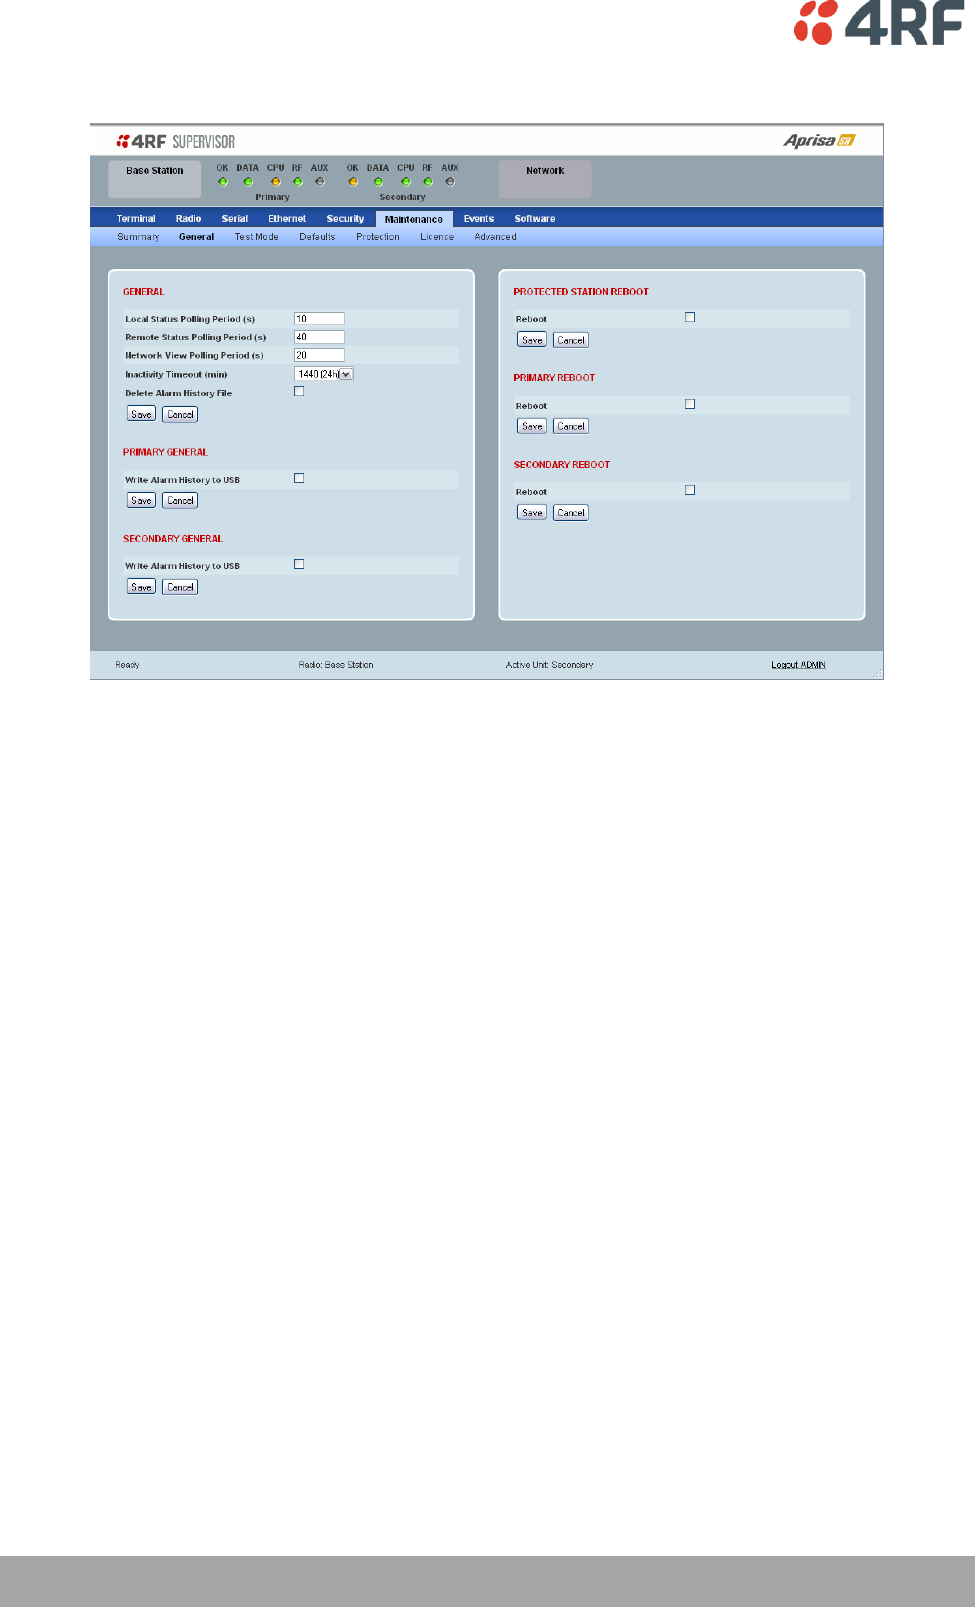Image resolution: width=975 pixels, height=1607 pixels.
Task: Cancel the Secondary Reboot section
Action: [571, 513]
